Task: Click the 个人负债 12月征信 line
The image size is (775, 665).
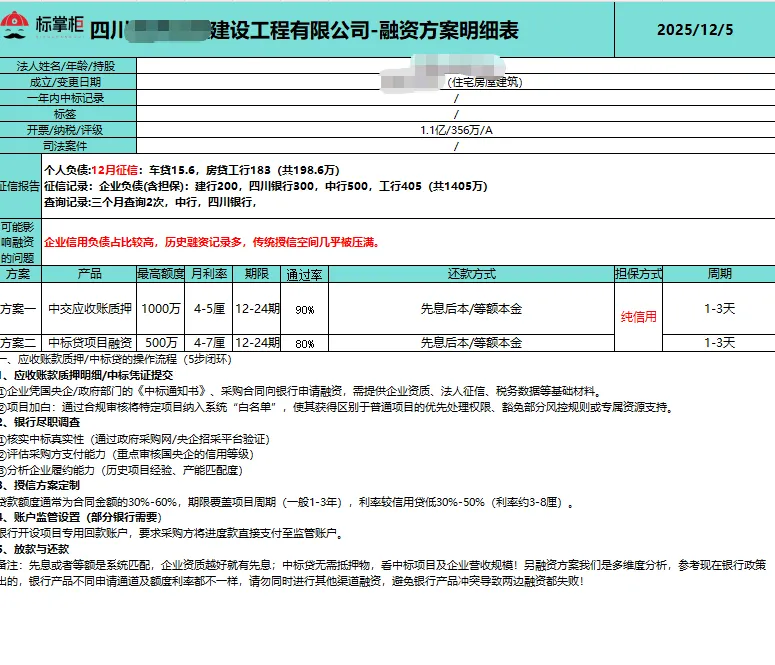Action: click(192, 170)
